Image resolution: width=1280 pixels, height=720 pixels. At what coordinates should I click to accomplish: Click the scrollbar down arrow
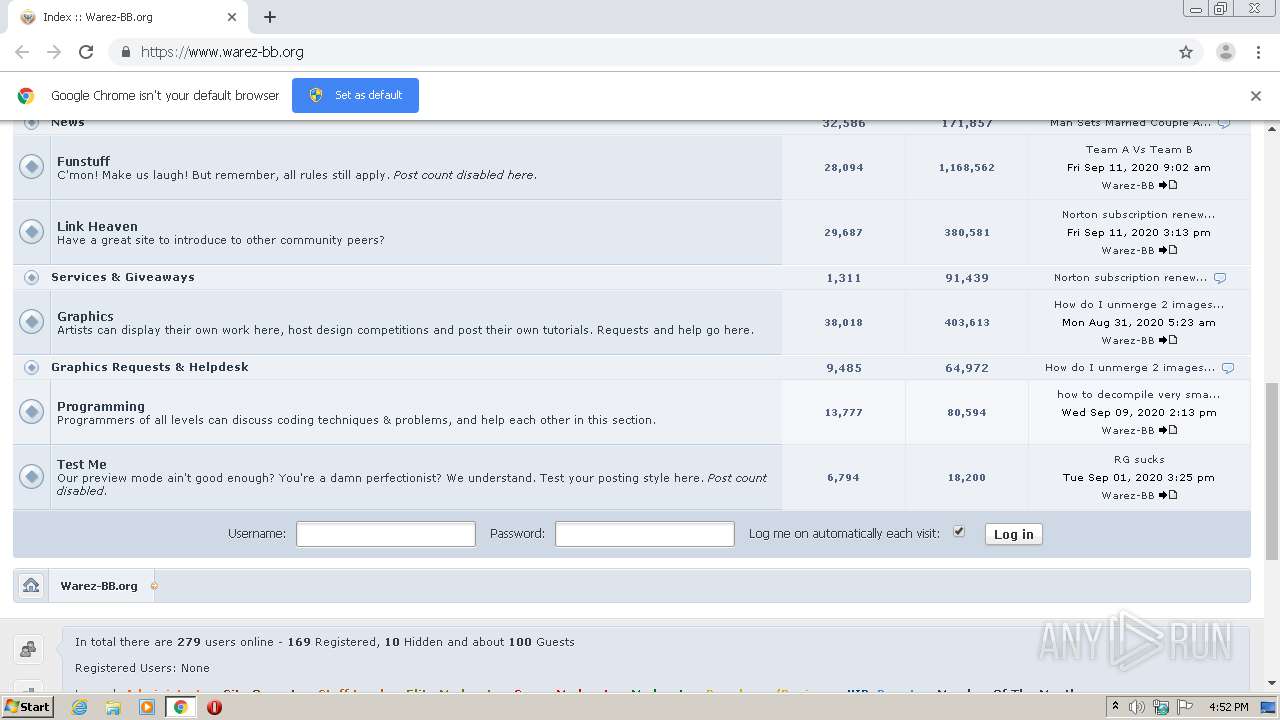pyautogui.click(x=1272, y=684)
